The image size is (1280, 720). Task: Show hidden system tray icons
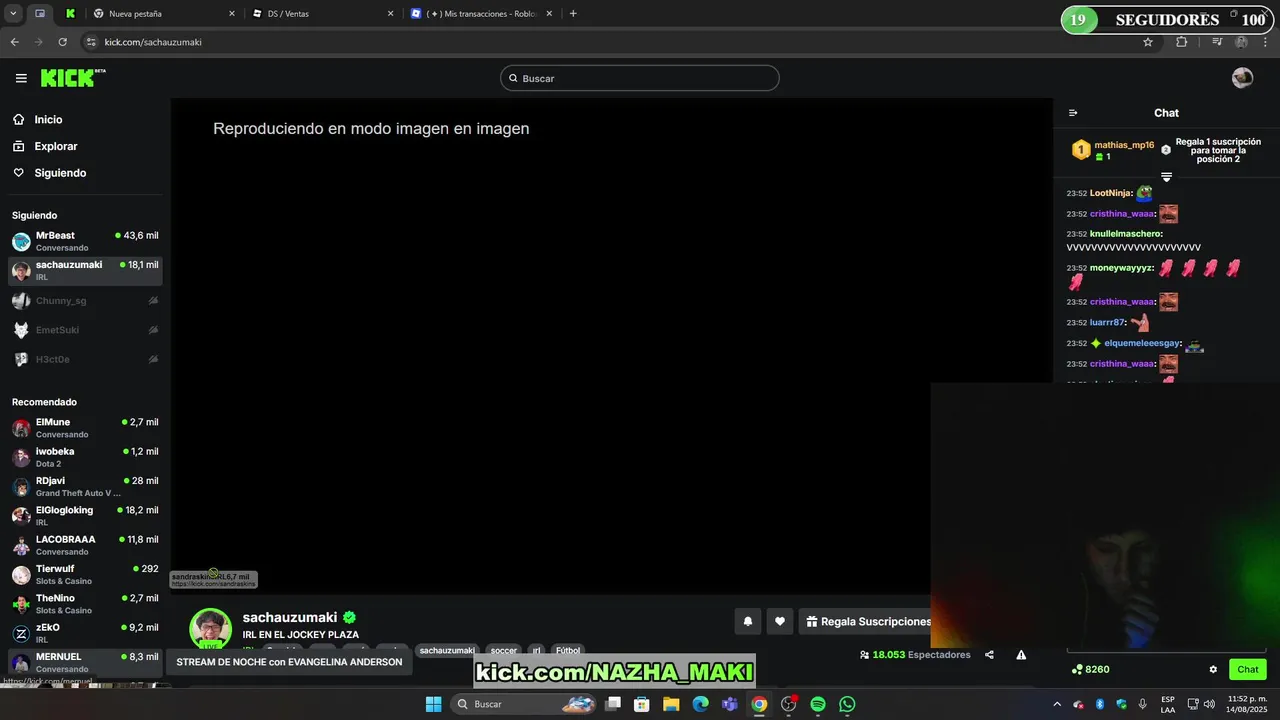click(1057, 704)
